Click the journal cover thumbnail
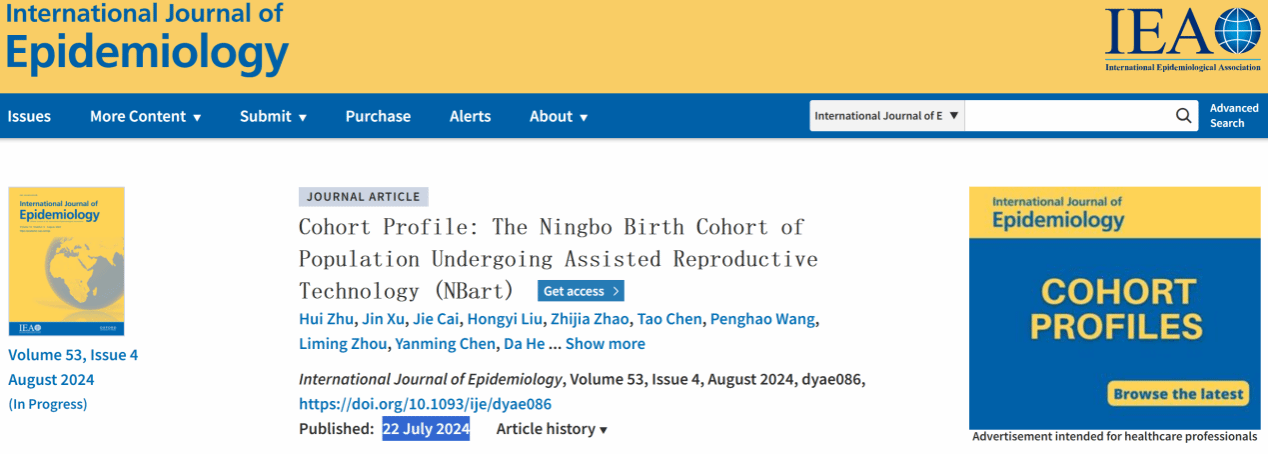 click(x=66, y=261)
